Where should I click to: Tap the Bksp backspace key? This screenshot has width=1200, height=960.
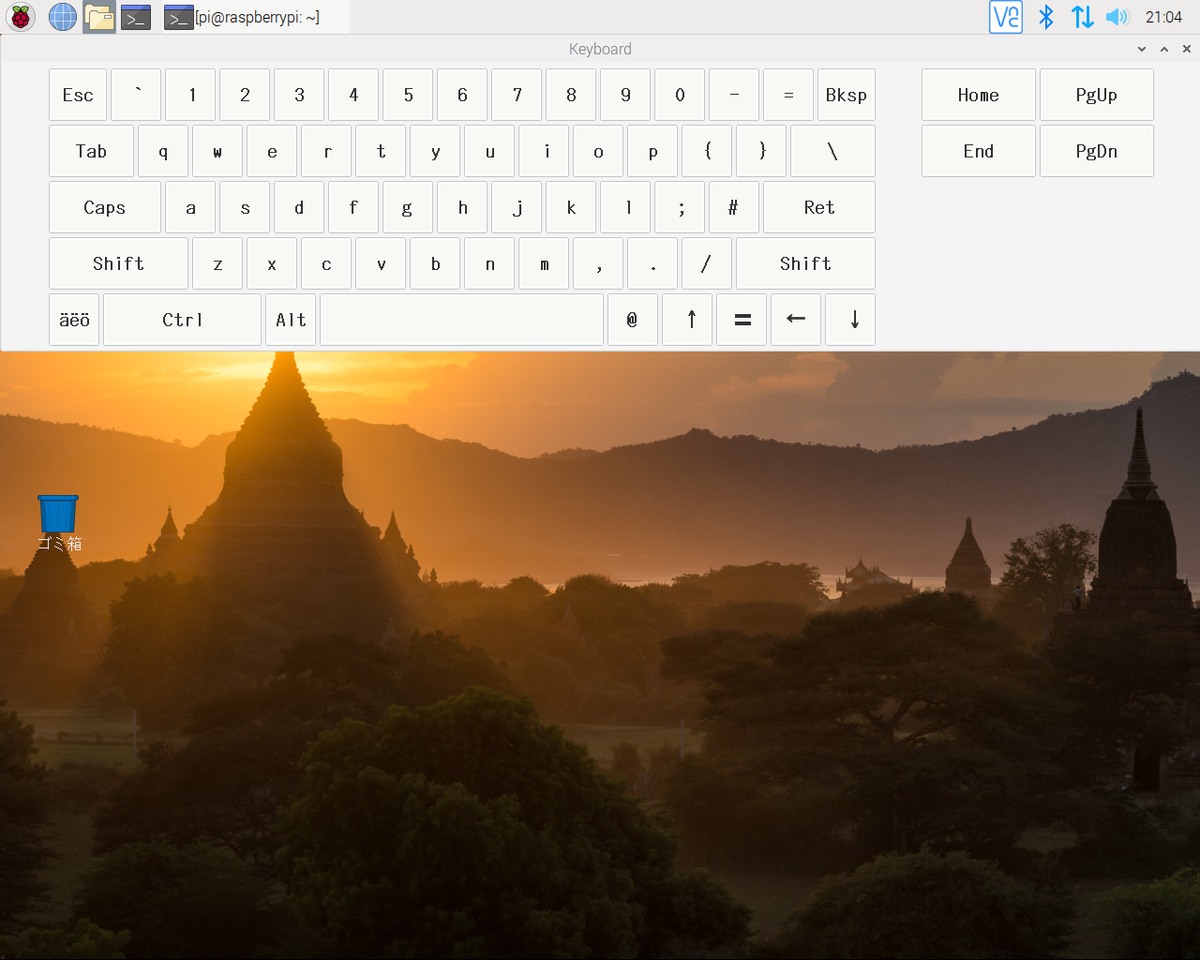click(846, 95)
